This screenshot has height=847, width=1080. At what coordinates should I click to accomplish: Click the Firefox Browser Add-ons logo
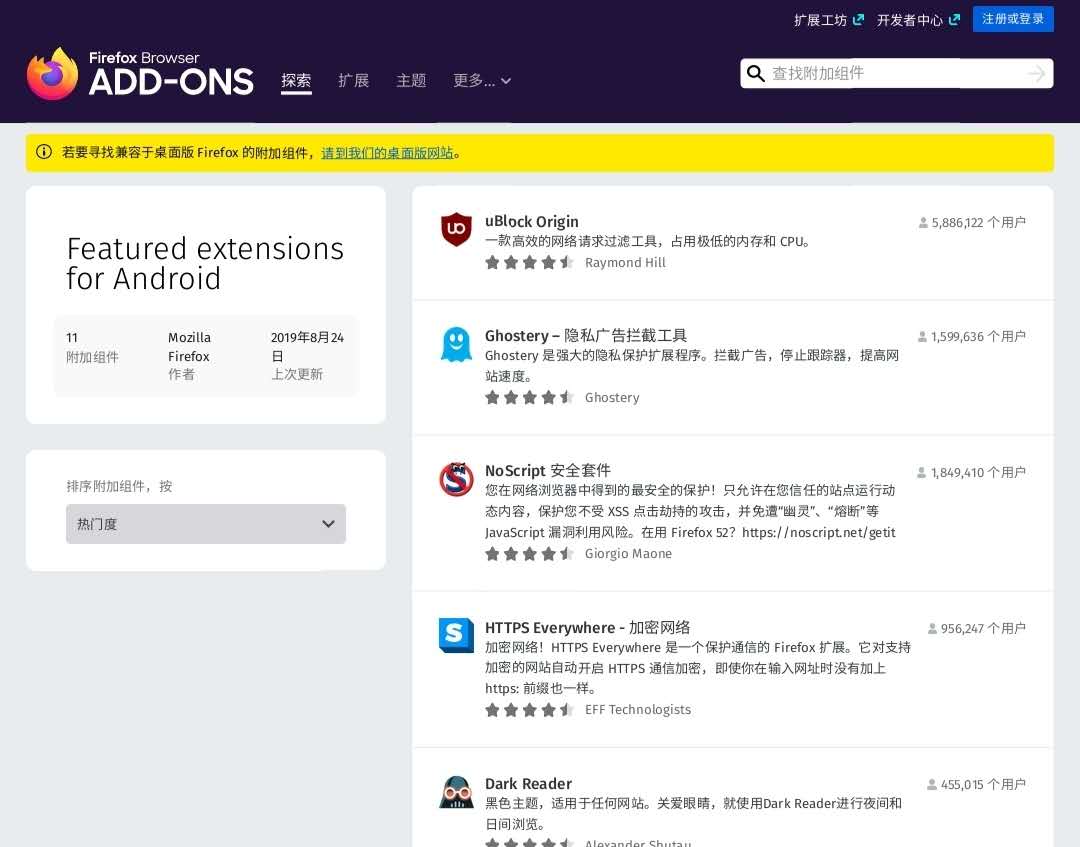pos(141,74)
